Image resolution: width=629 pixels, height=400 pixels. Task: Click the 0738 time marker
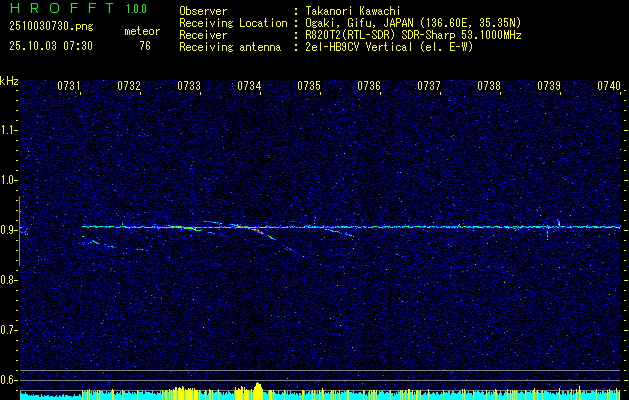[x=489, y=85]
